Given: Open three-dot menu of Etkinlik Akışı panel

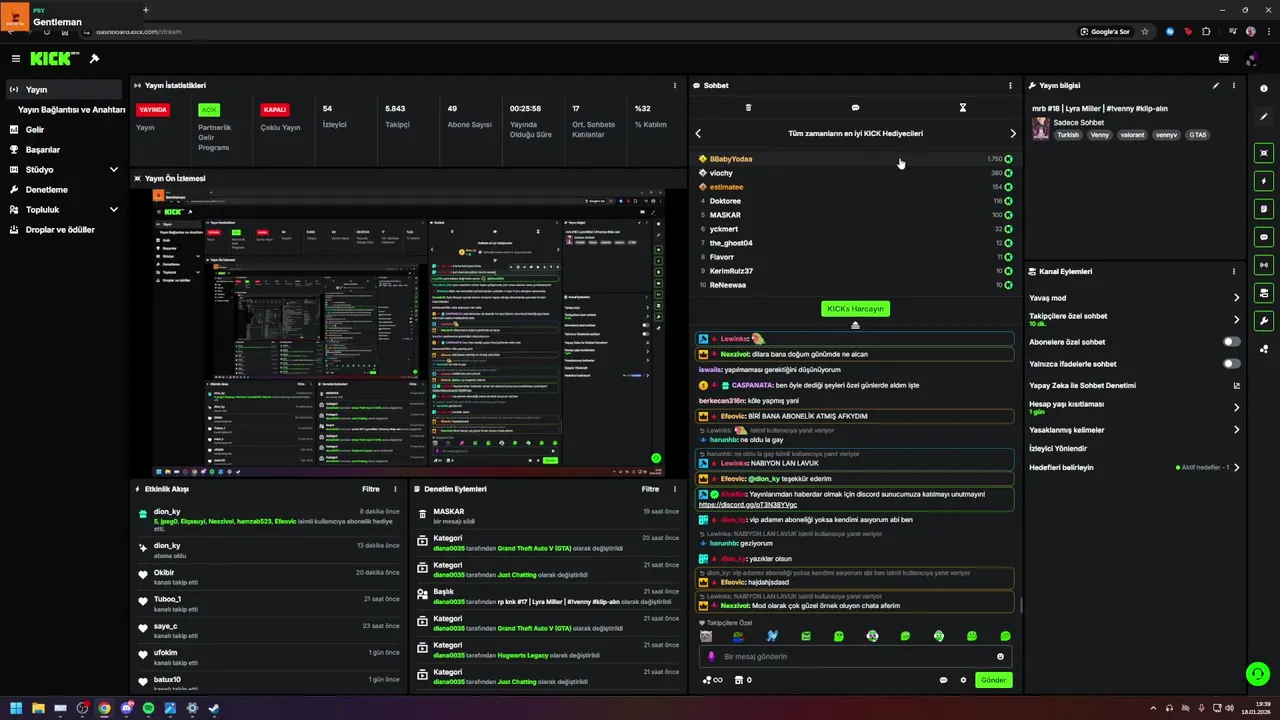Looking at the screenshot, I should 395,489.
